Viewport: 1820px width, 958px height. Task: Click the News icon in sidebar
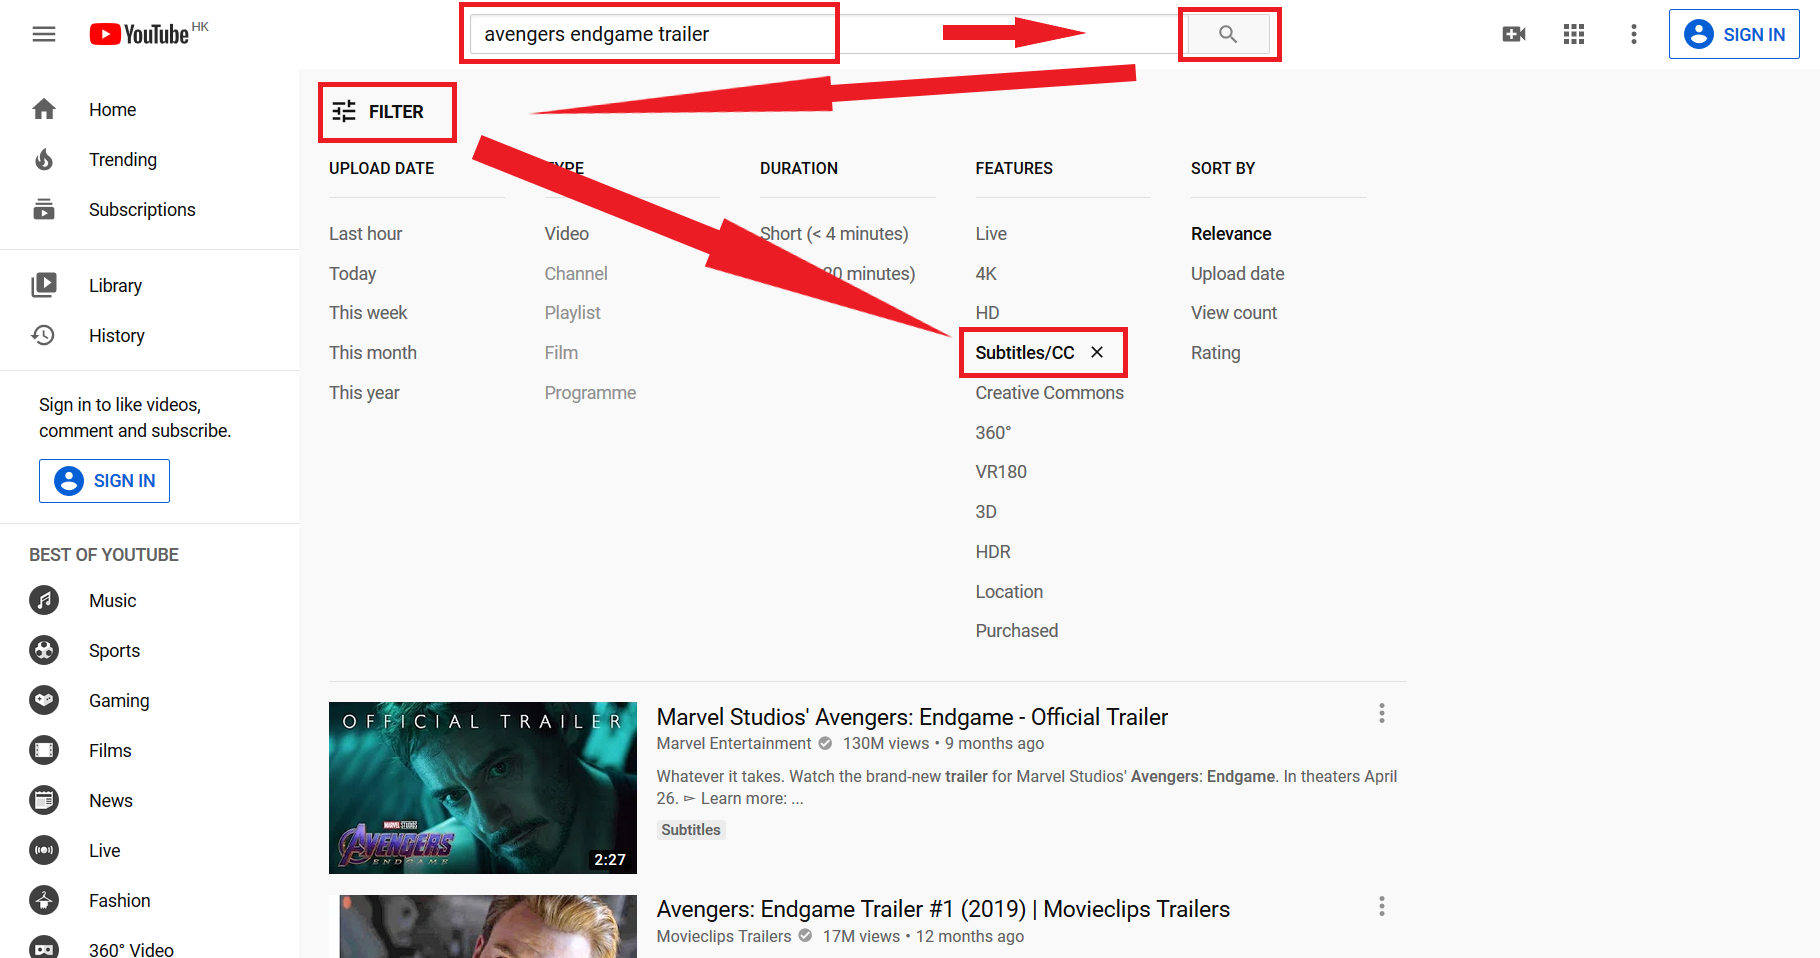point(44,800)
